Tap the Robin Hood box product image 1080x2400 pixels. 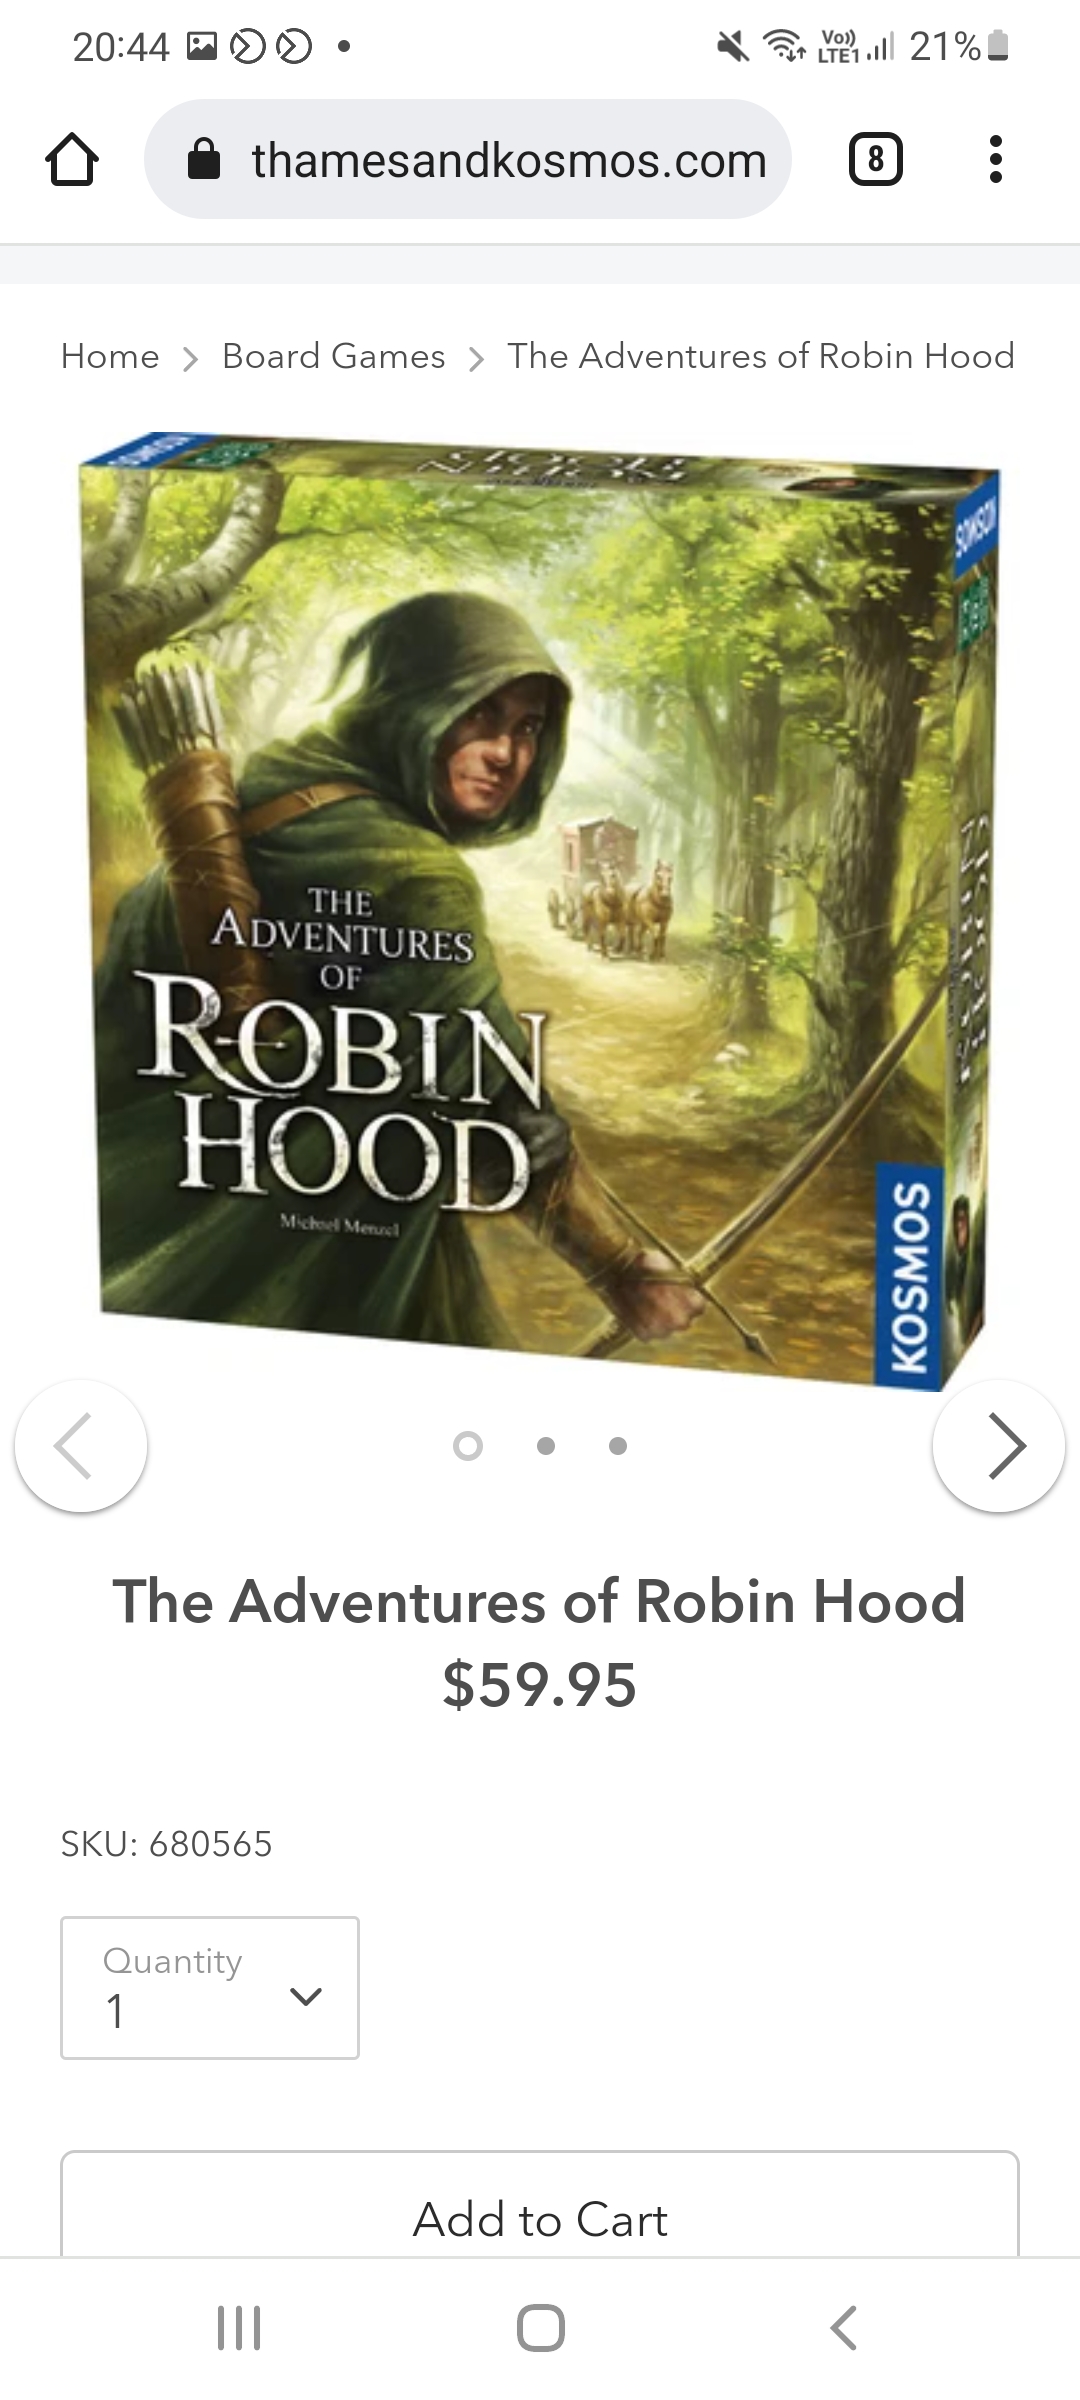[540, 910]
